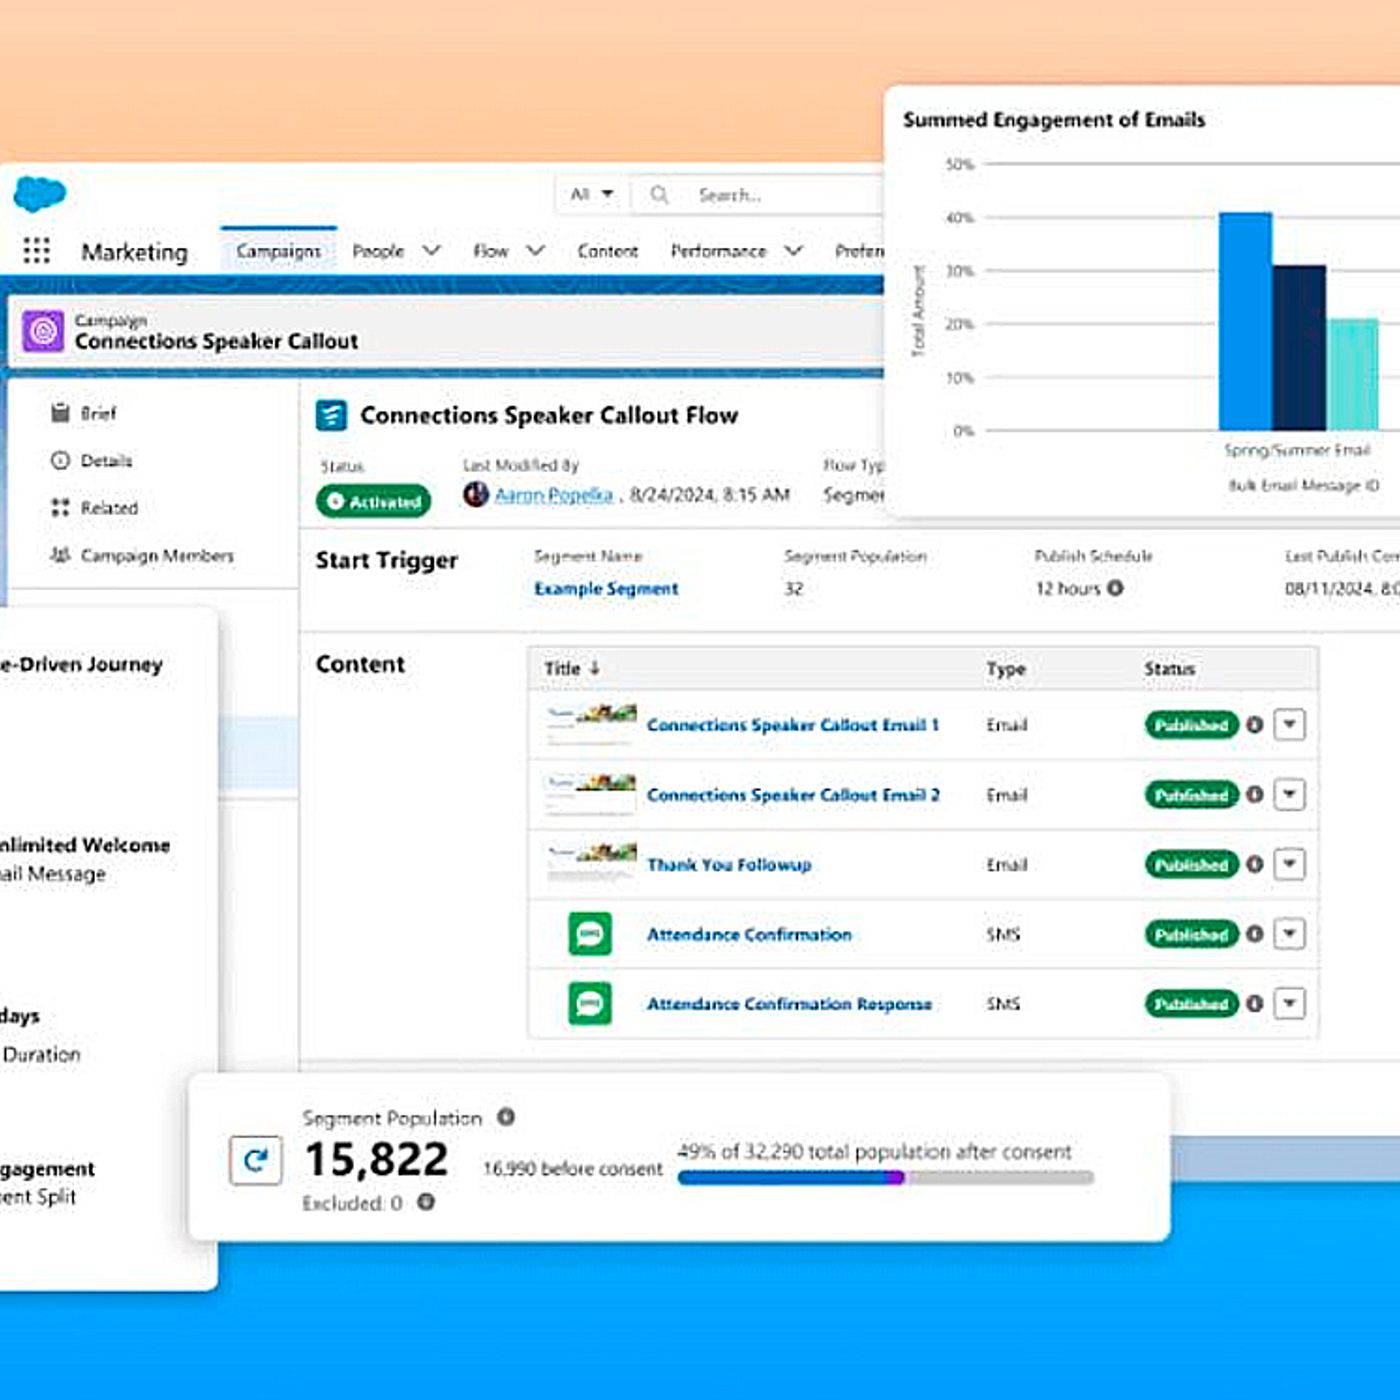Click info icon beside 12 hours schedule

pyautogui.click(x=1116, y=588)
